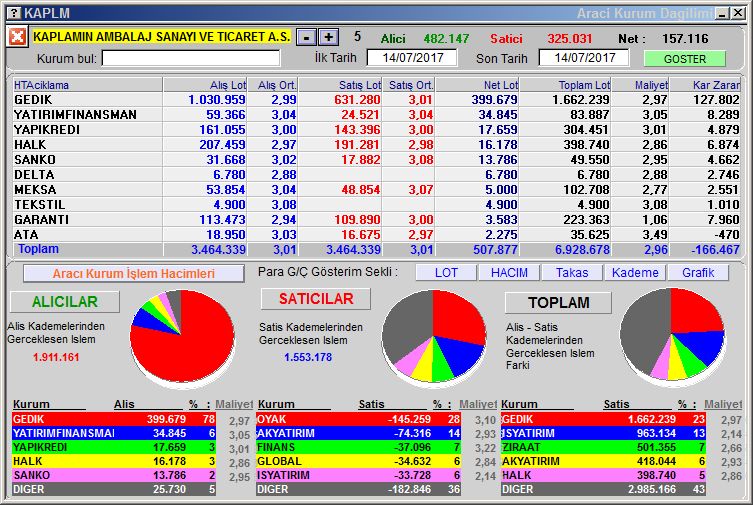This screenshot has height=505, width=753.
Task: Open the Kademe view
Action: coord(635,273)
